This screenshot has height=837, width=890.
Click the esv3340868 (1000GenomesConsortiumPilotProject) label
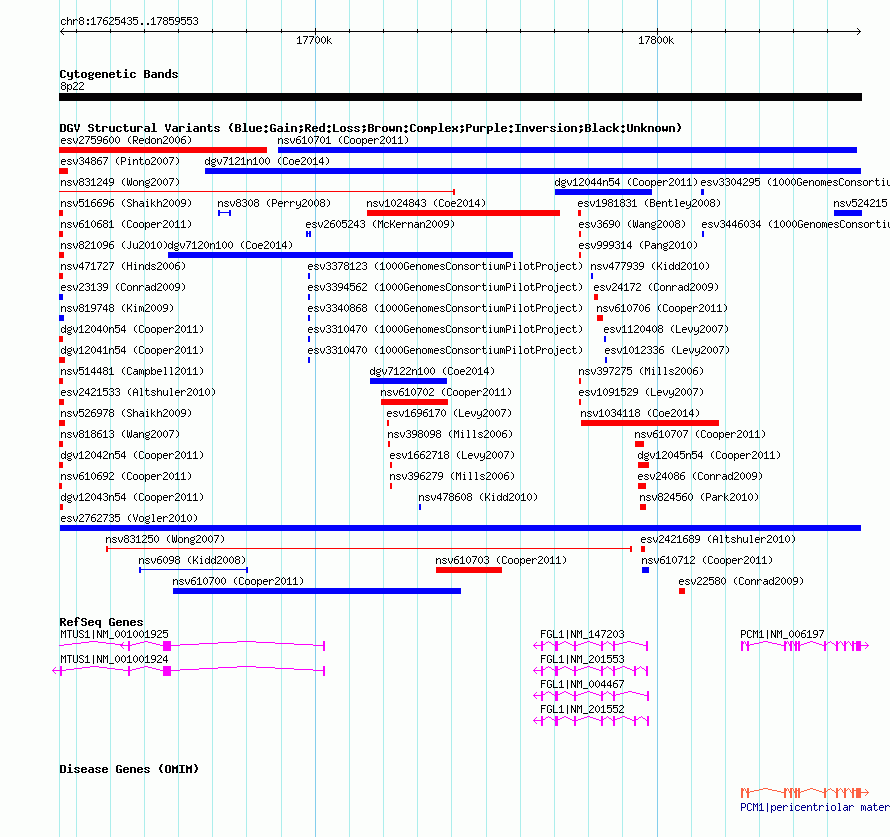(x=445, y=308)
